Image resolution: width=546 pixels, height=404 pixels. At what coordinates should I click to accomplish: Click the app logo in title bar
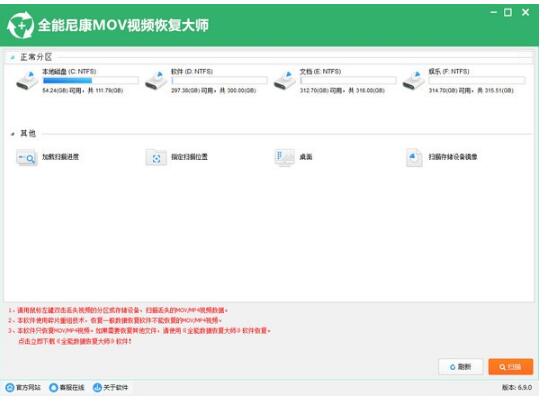click(21, 25)
